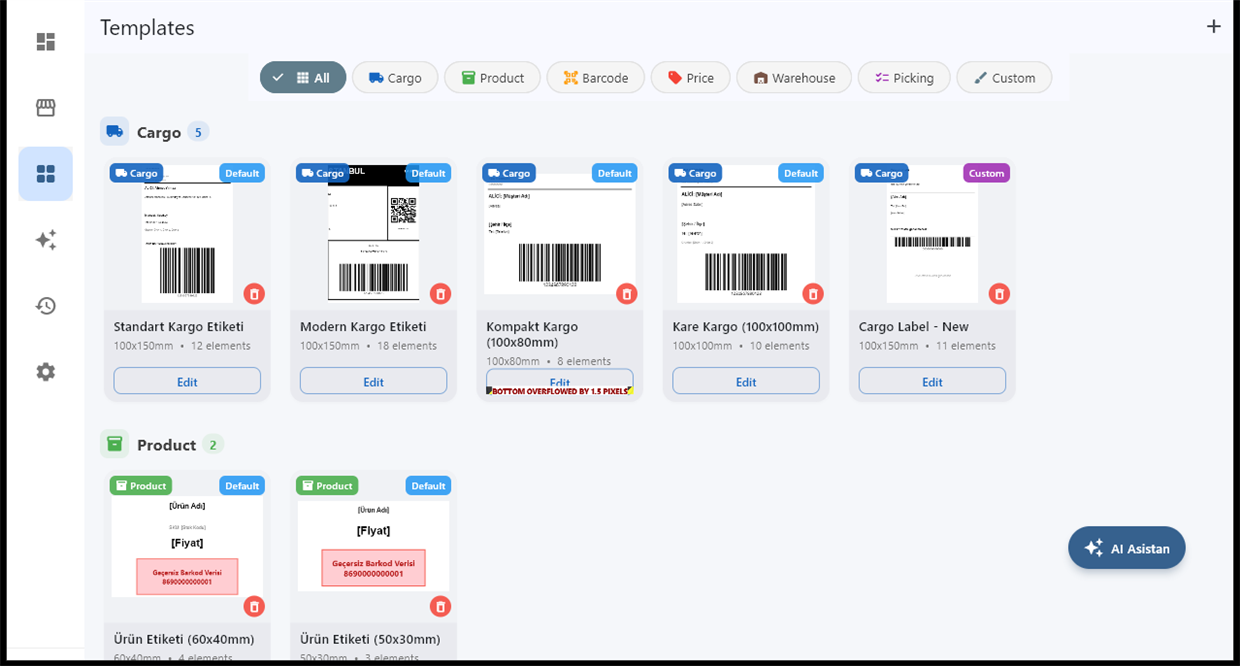Delete the Cargo Label - New template
The image size is (1240, 666).
(x=999, y=294)
